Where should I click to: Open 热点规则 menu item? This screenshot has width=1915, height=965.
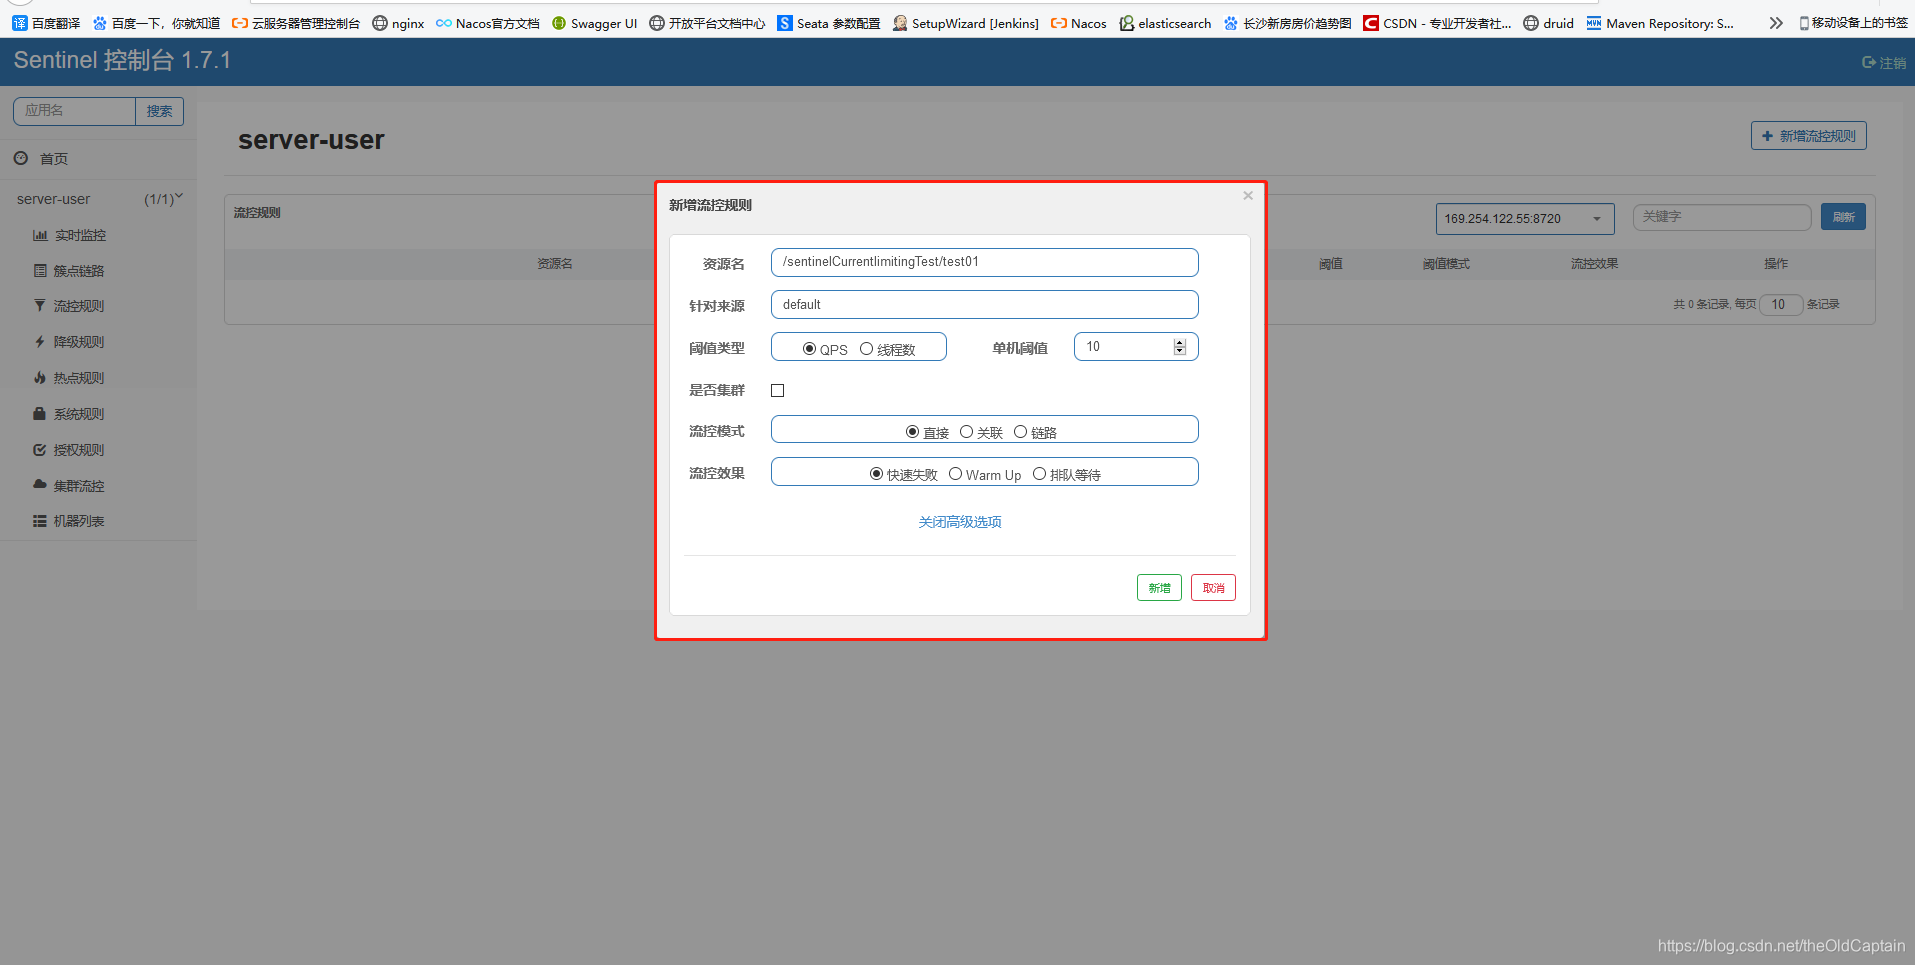79,378
